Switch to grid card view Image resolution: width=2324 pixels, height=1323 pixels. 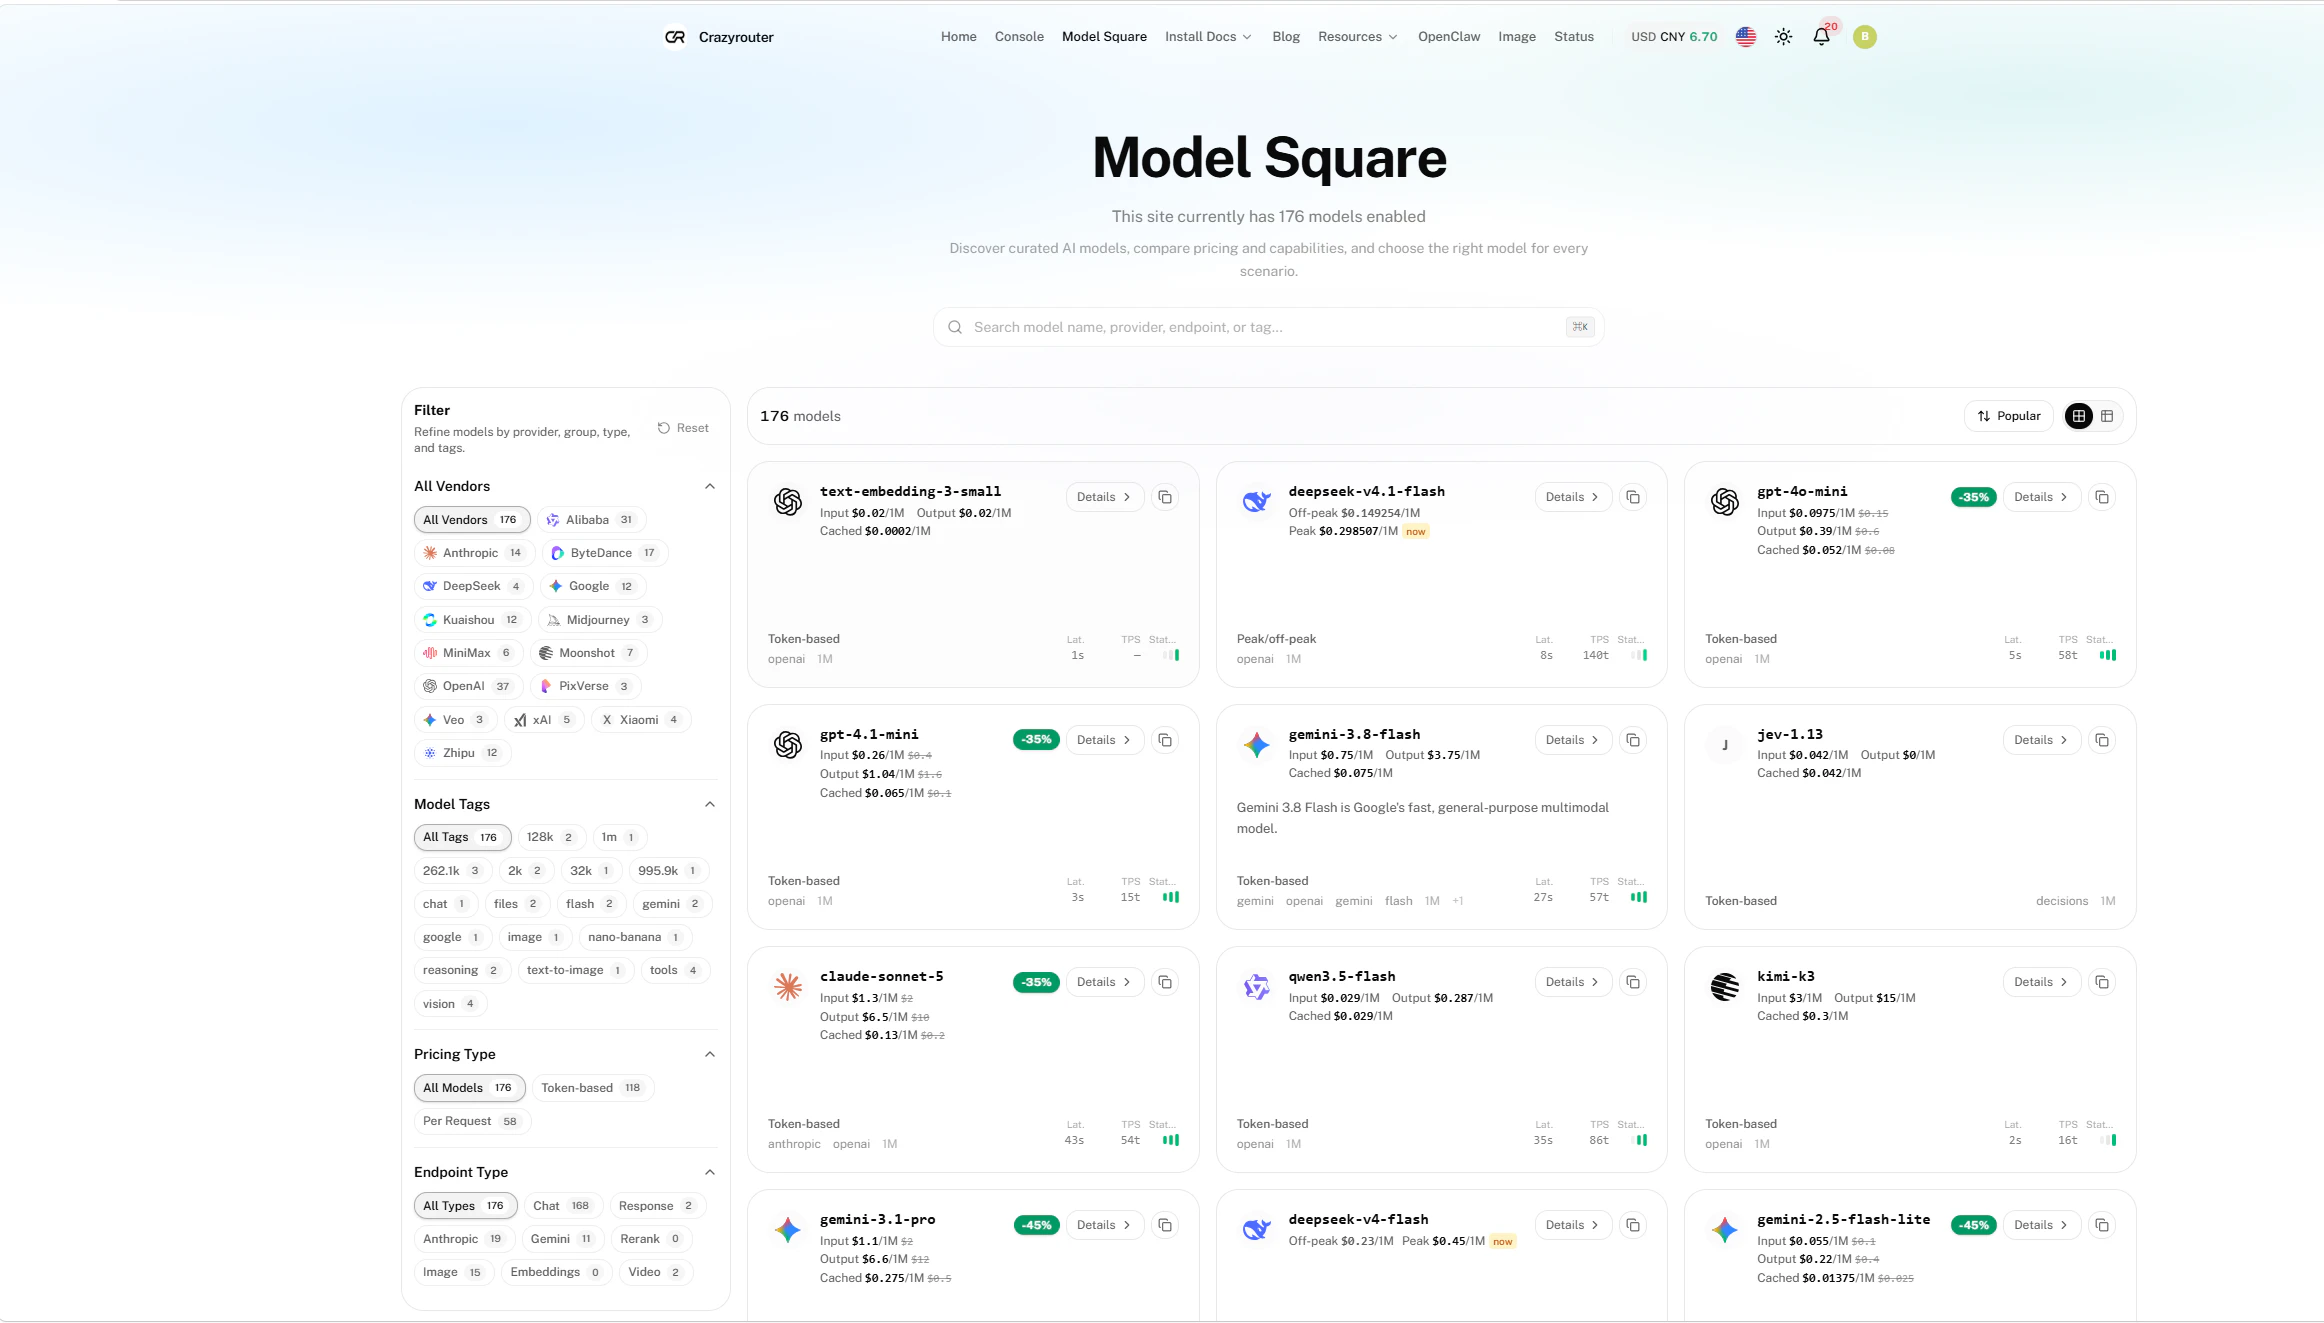click(2079, 416)
